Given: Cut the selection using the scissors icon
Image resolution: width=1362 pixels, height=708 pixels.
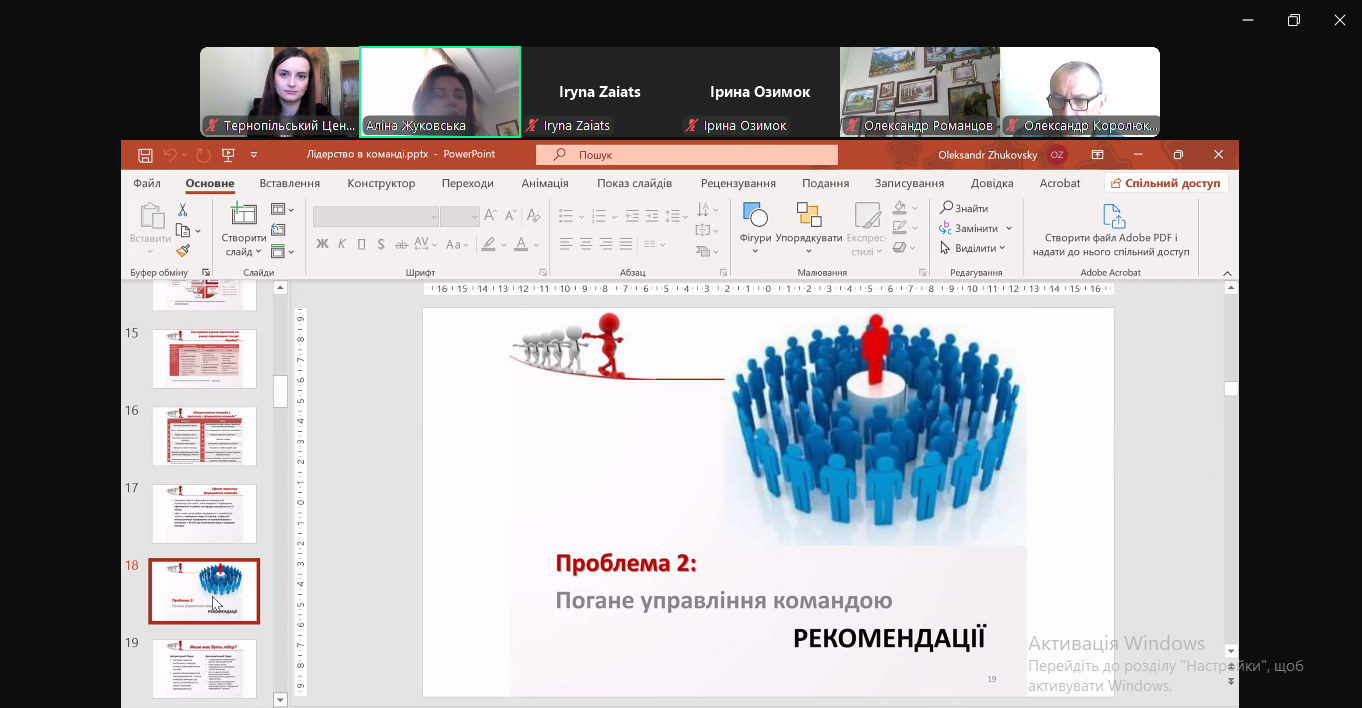Looking at the screenshot, I should click(183, 210).
